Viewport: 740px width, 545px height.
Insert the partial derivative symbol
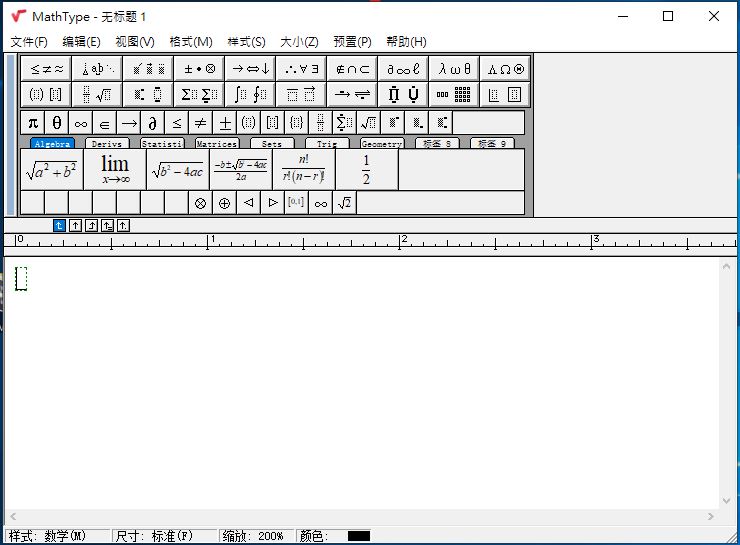(x=152, y=123)
